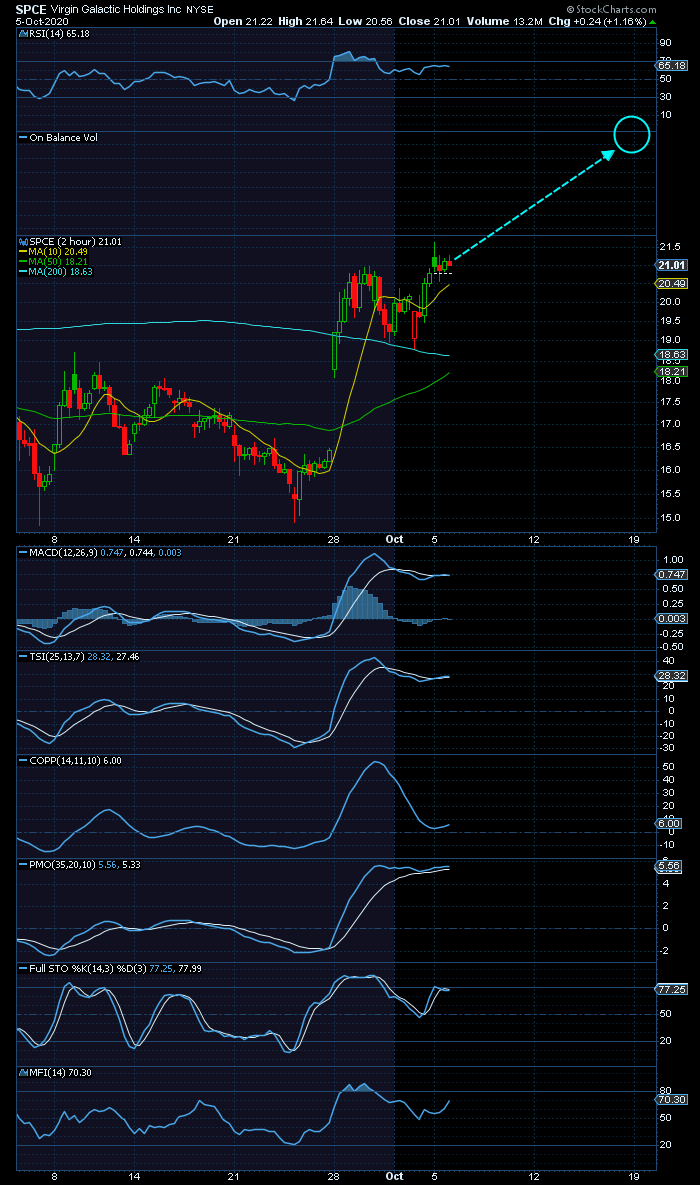Click the 5.56 PMO value tag
This screenshot has height=1185, width=700.
[669, 867]
